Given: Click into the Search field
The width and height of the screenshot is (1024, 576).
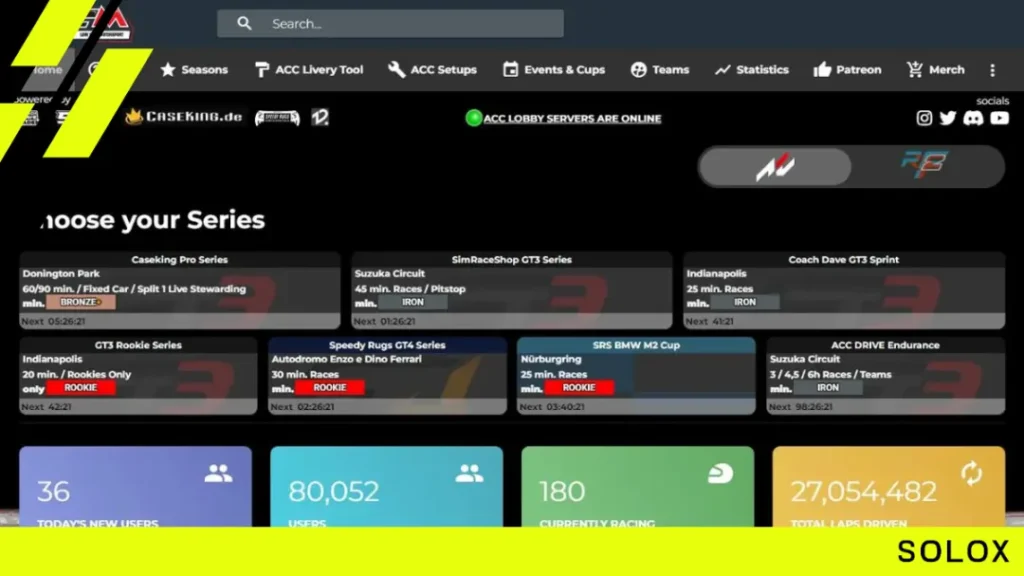Looking at the screenshot, I should click(391, 24).
